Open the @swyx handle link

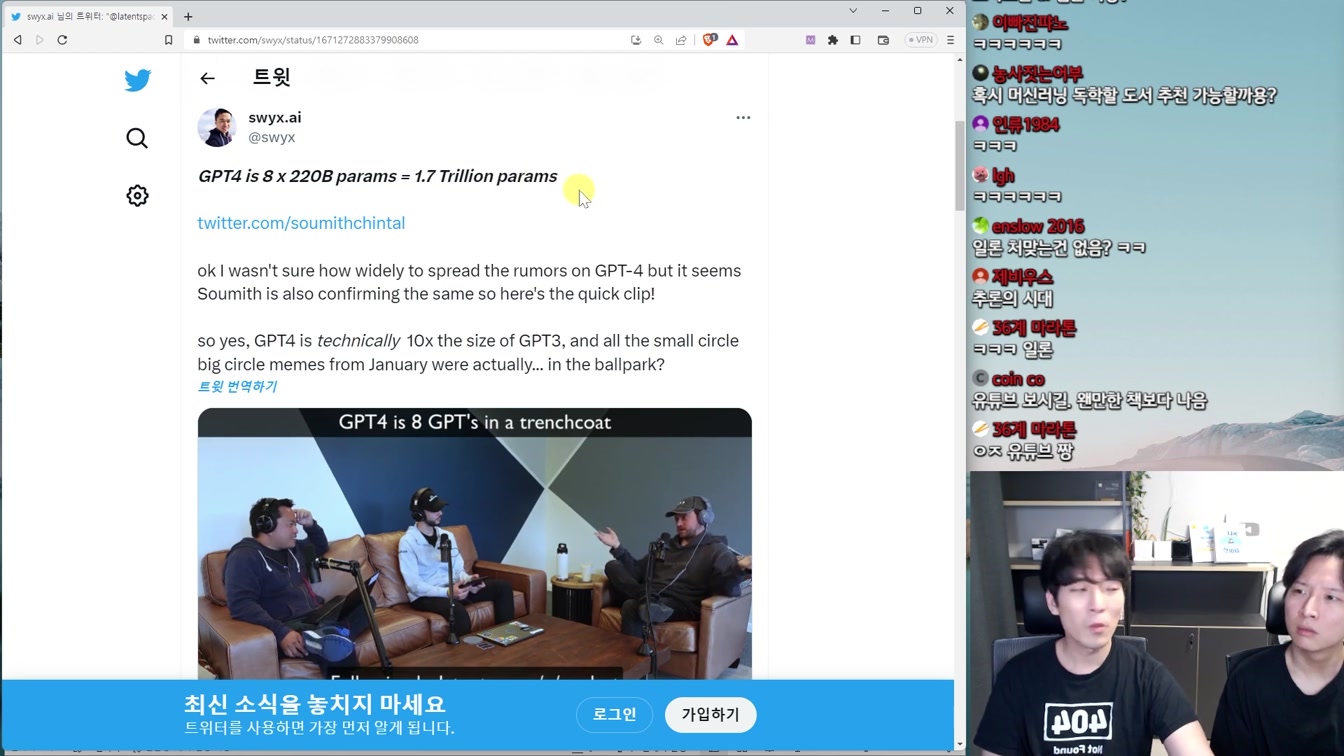click(x=272, y=137)
